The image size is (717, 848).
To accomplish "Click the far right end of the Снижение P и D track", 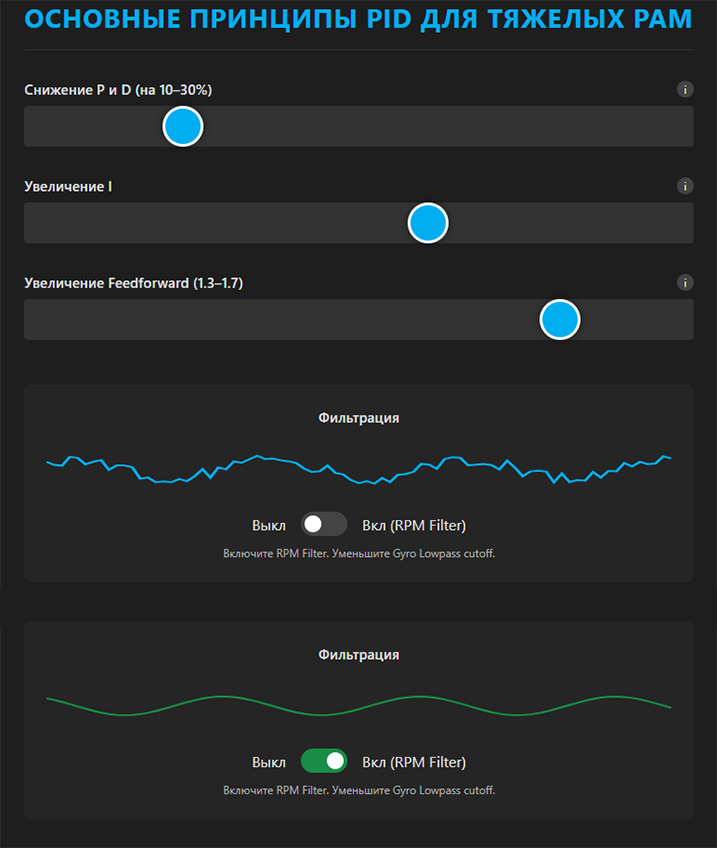I will pos(686,127).
